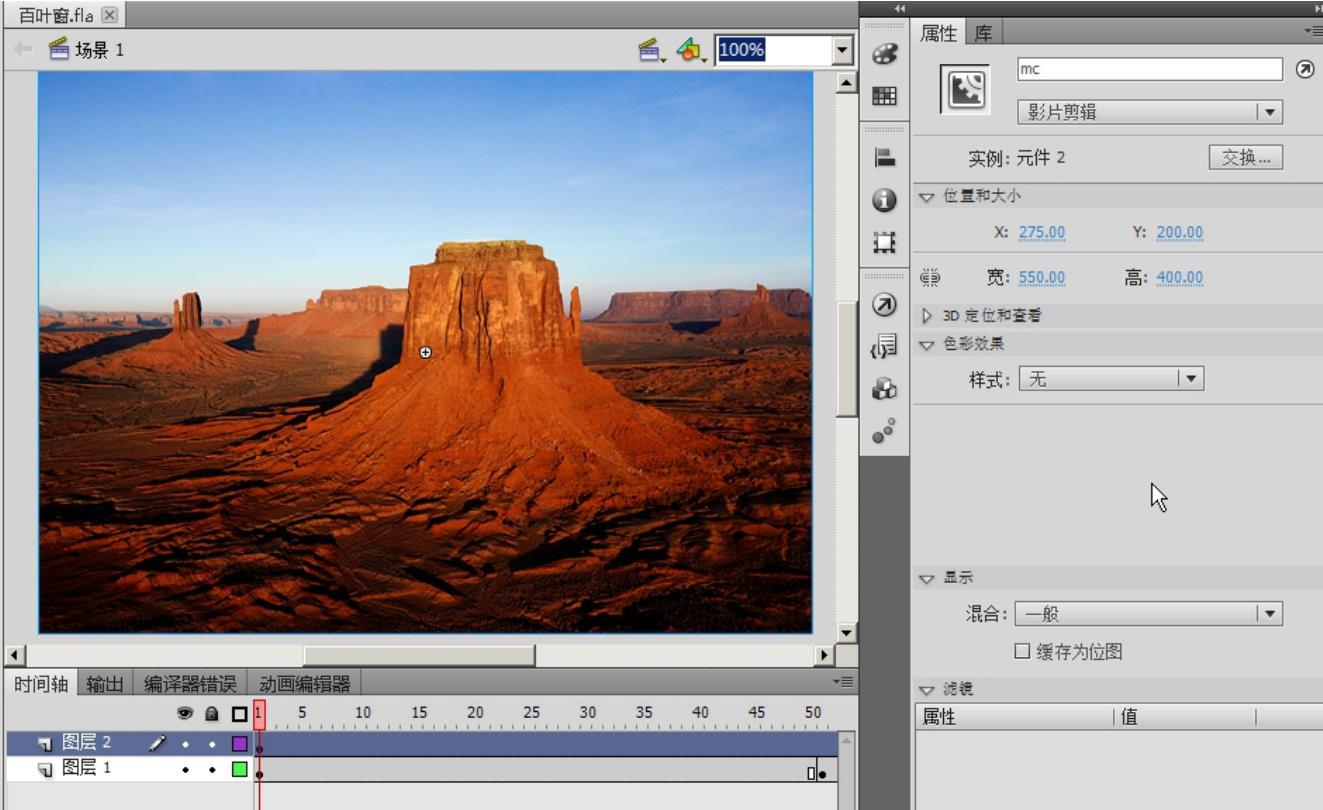This screenshot has width=1323, height=810.
Task: Open the Components panel icon
Action: 884,388
